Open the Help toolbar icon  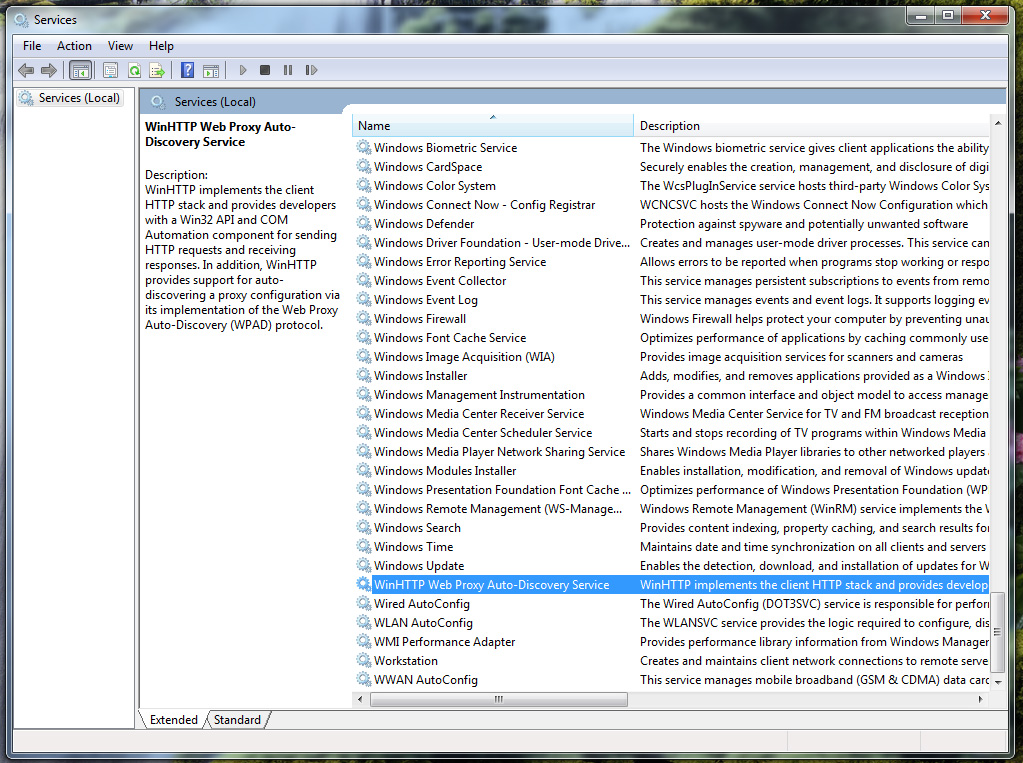coord(187,70)
